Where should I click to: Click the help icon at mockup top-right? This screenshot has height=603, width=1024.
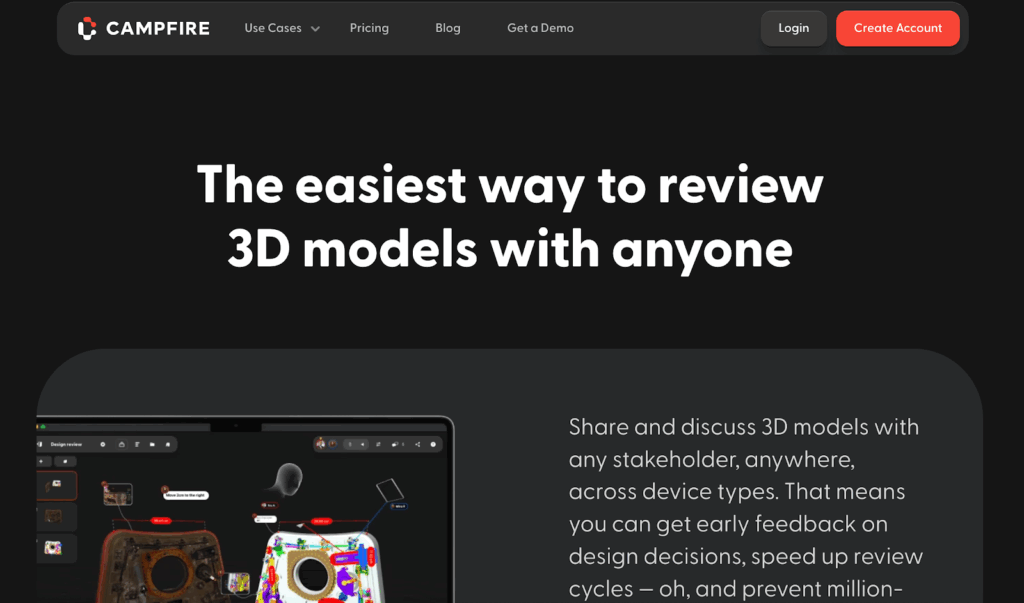click(434, 444)
